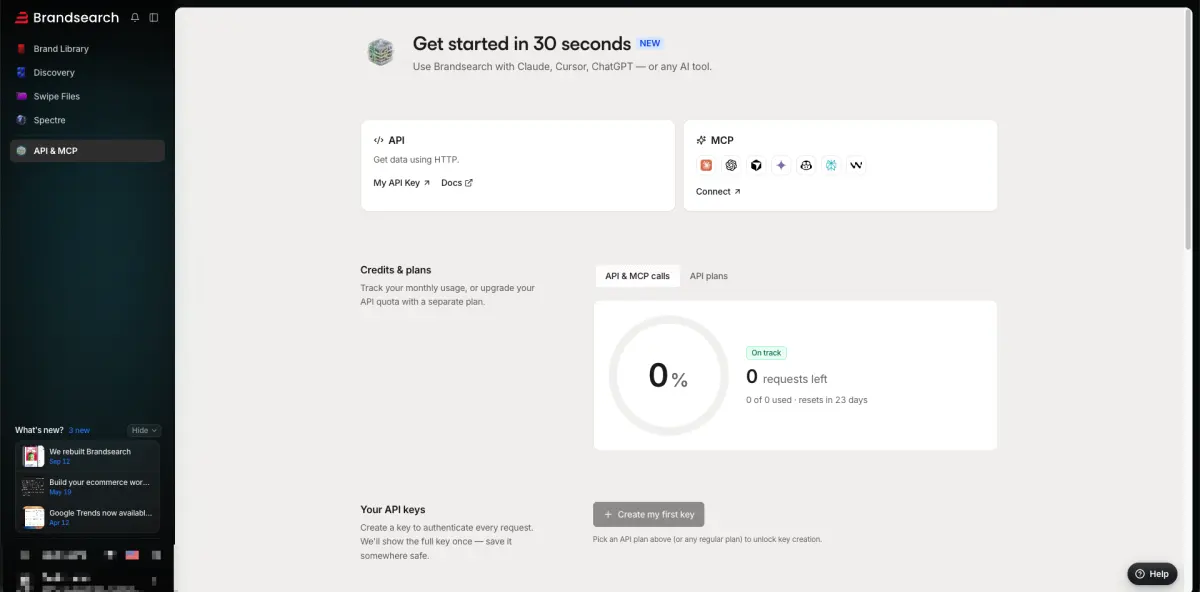Hide the What's new panel
1200x592 pixels.
144,430
